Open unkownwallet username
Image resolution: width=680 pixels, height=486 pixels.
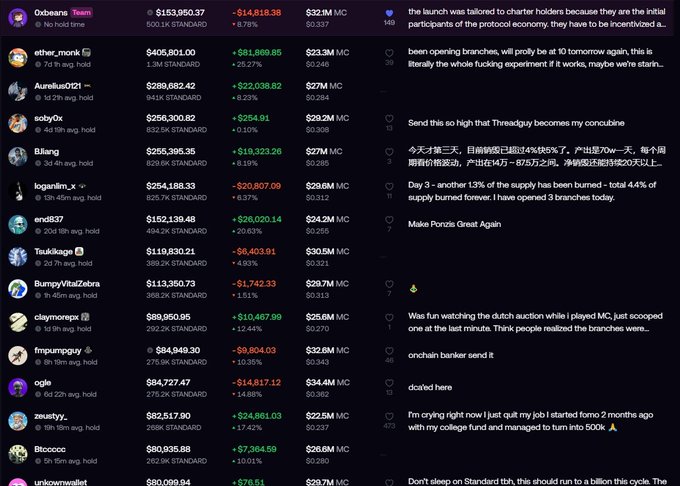point(61,482)
